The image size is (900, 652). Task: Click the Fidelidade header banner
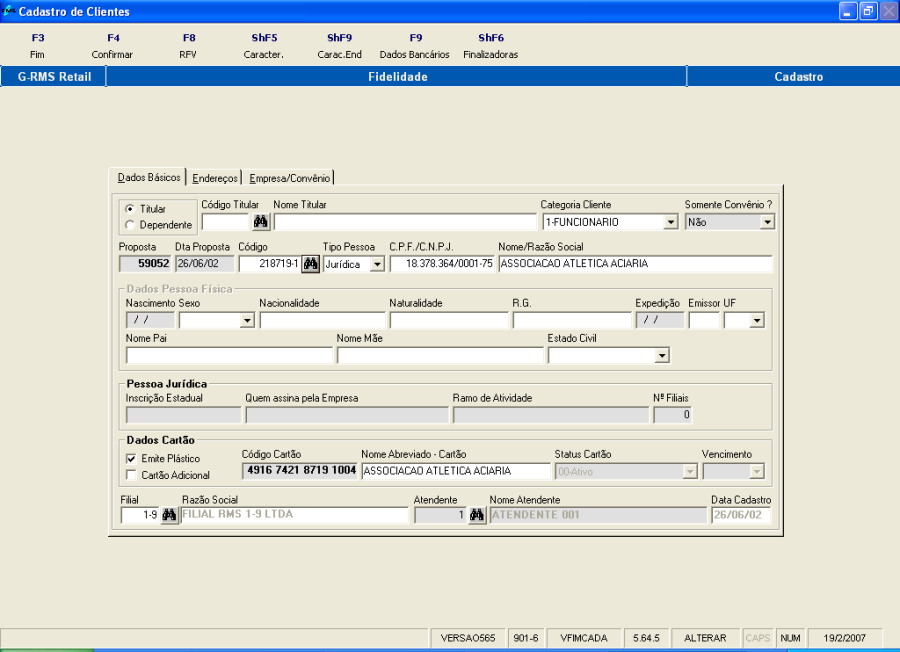[x=397, y=76]
